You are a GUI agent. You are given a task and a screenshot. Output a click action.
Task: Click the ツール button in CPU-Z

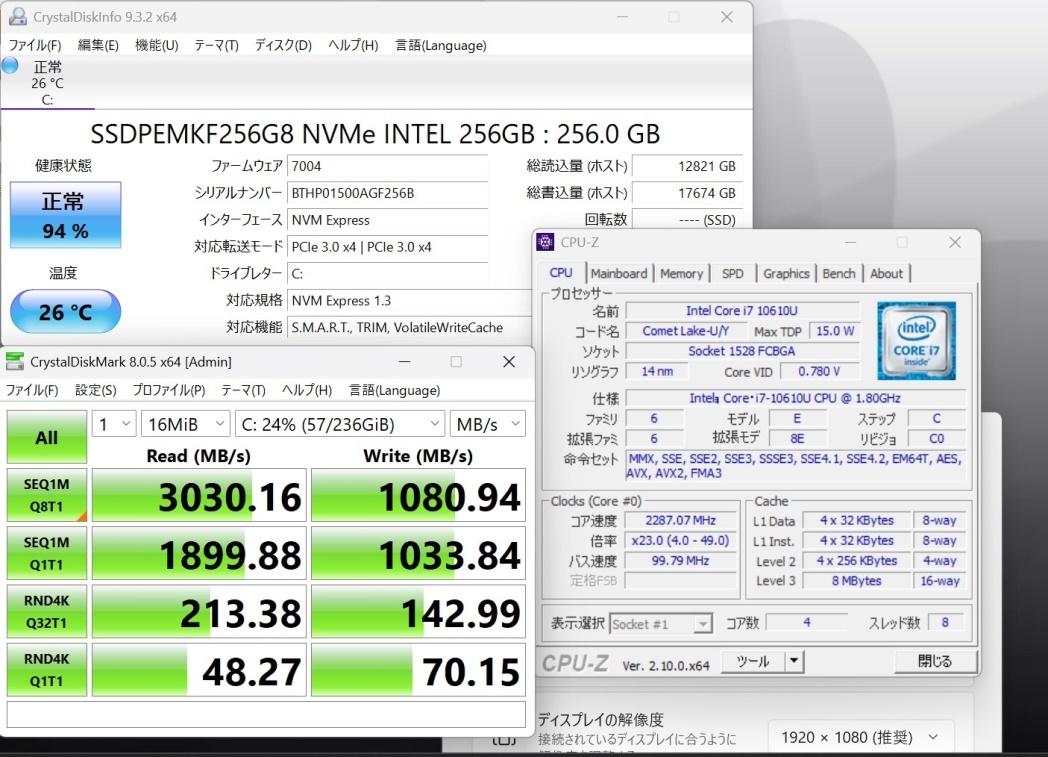point(753,661)
